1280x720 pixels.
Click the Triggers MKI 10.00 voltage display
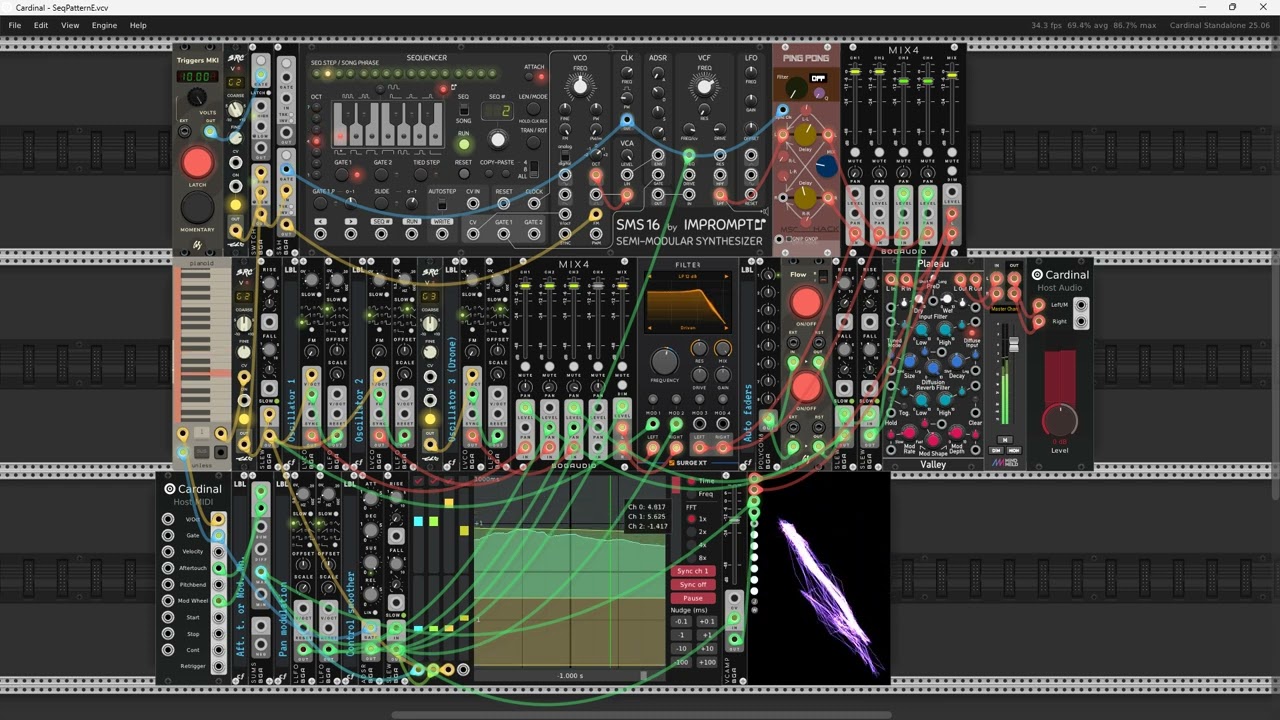pos(197,76)
